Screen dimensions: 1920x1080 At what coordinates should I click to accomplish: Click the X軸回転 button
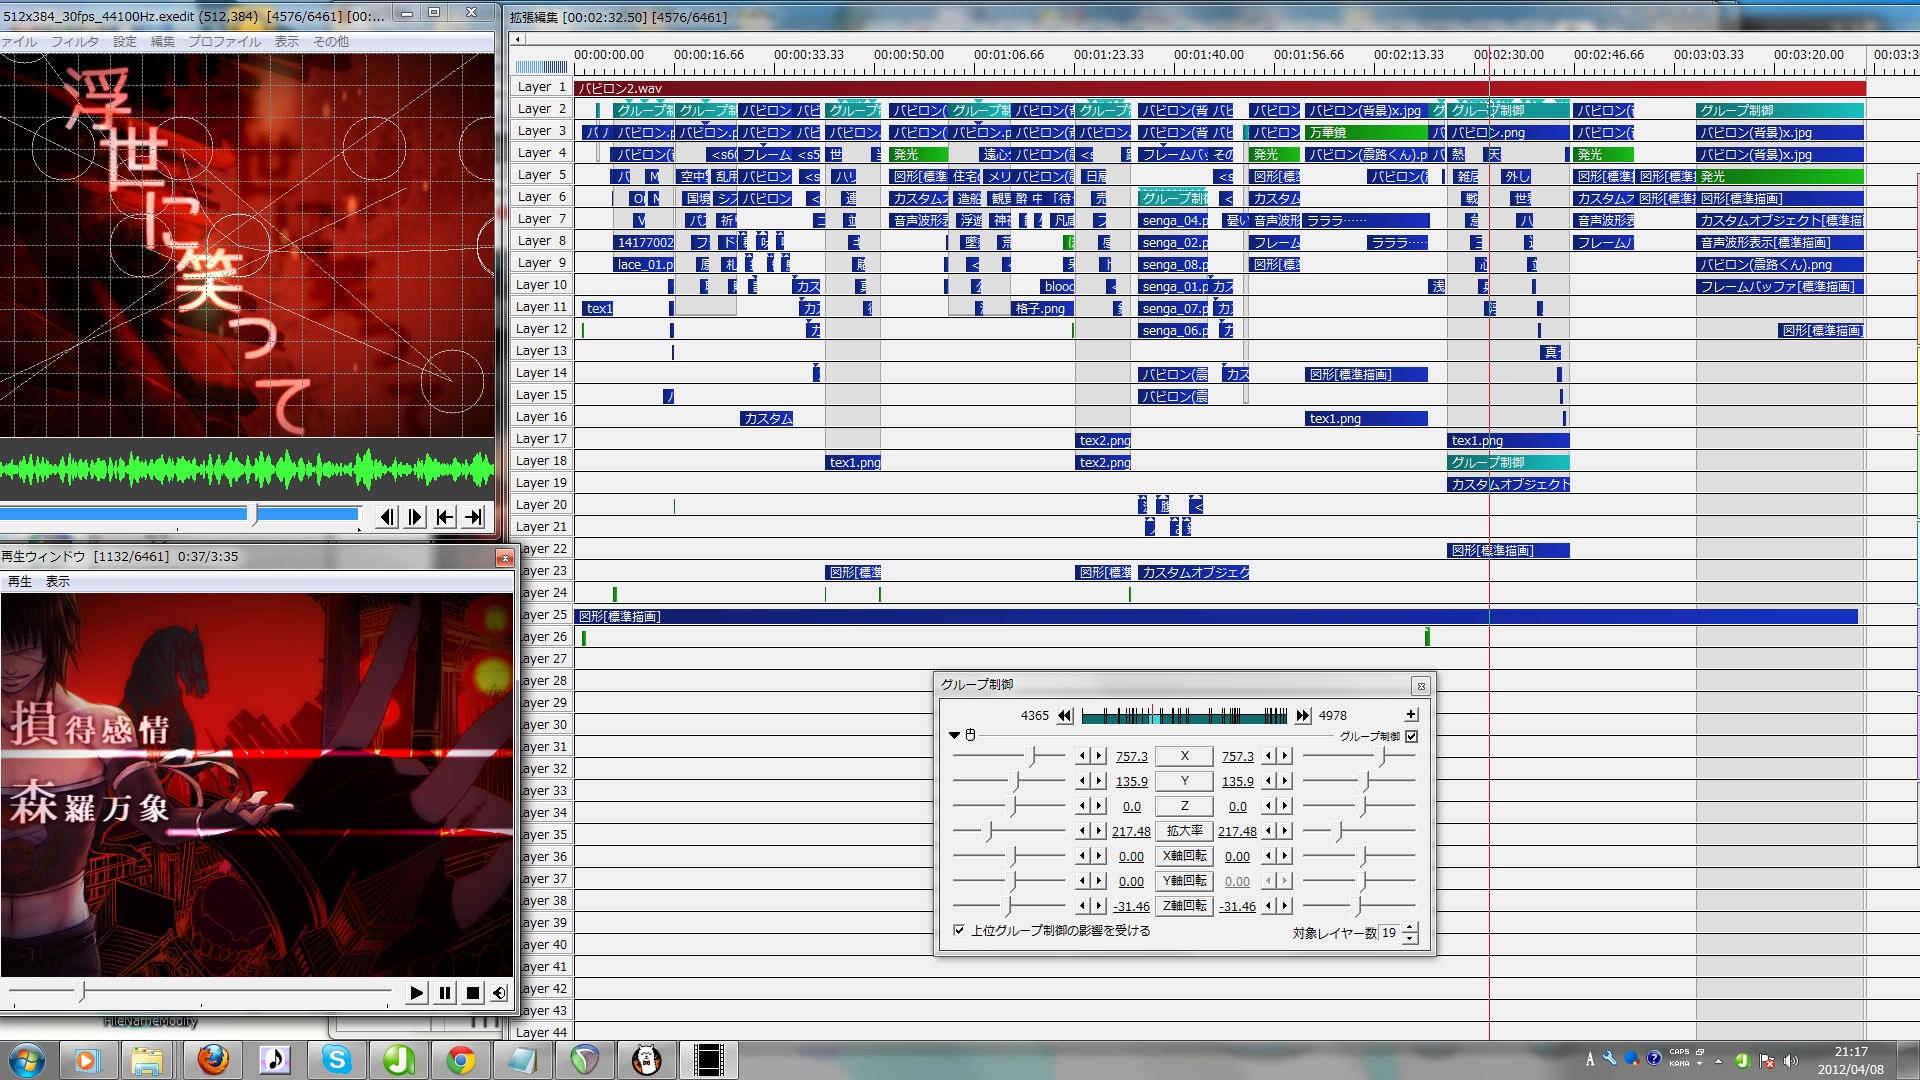[1184, 856]
